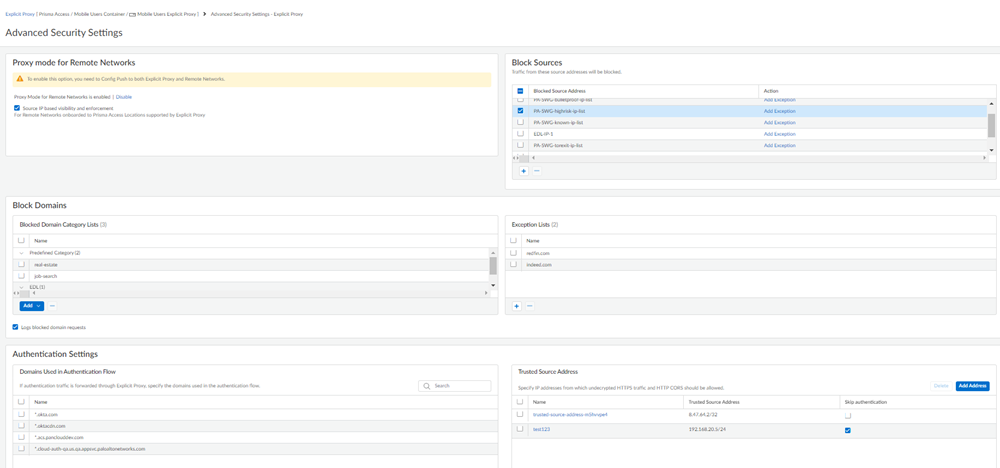Click the minus icon under Exception Lists
This screenshot has width=1000, height=468.
point(530,306)
